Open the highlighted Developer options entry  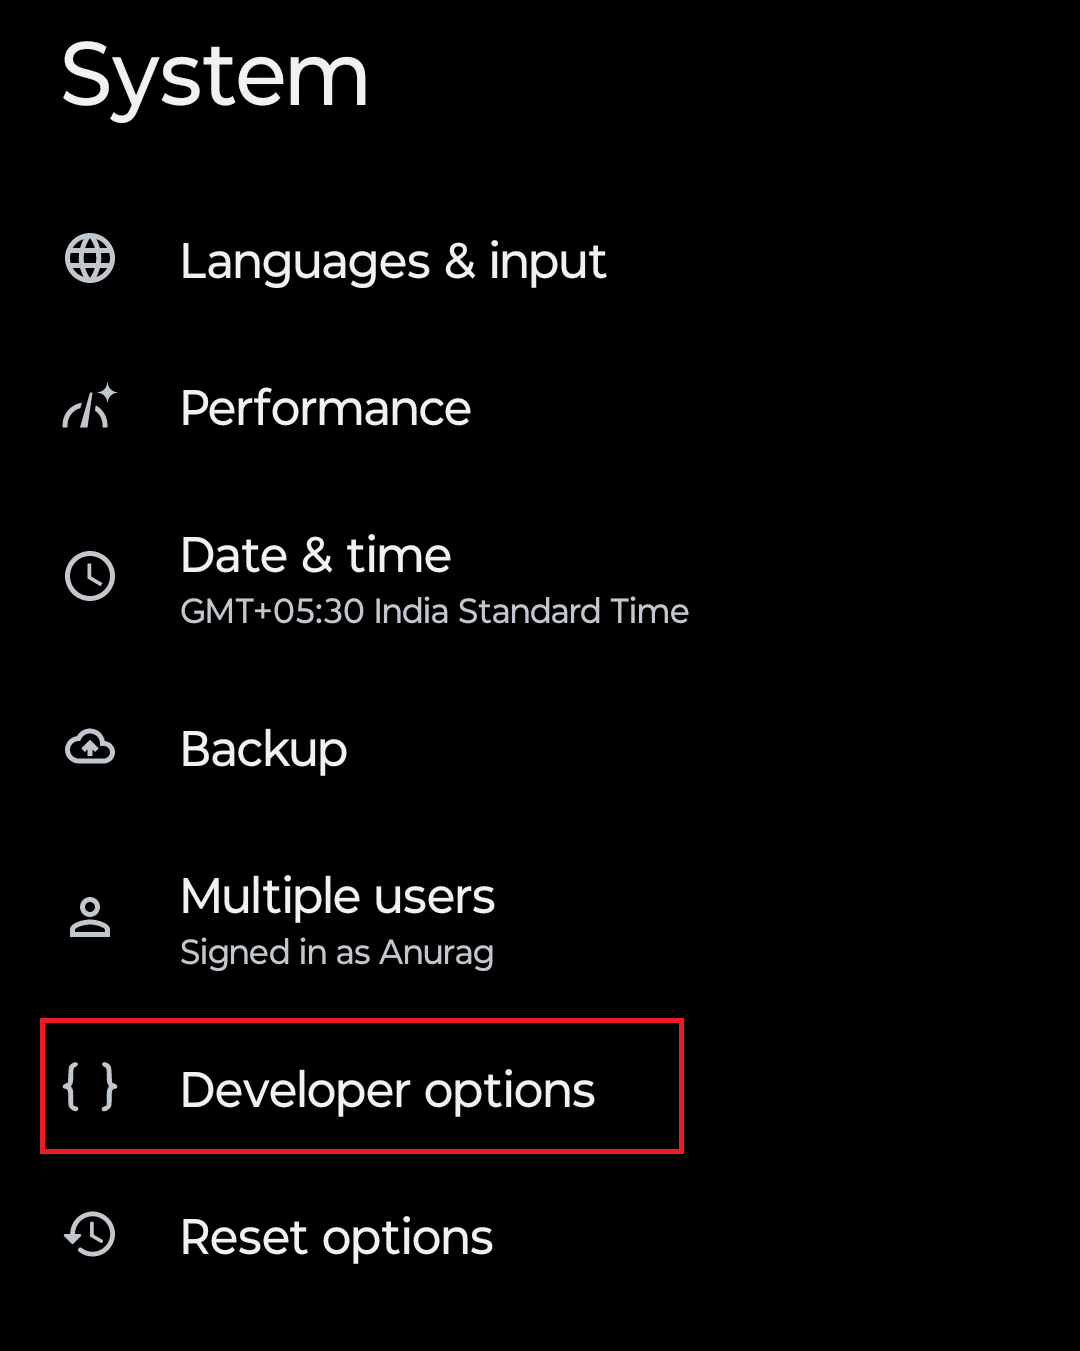click(387, 1090)
